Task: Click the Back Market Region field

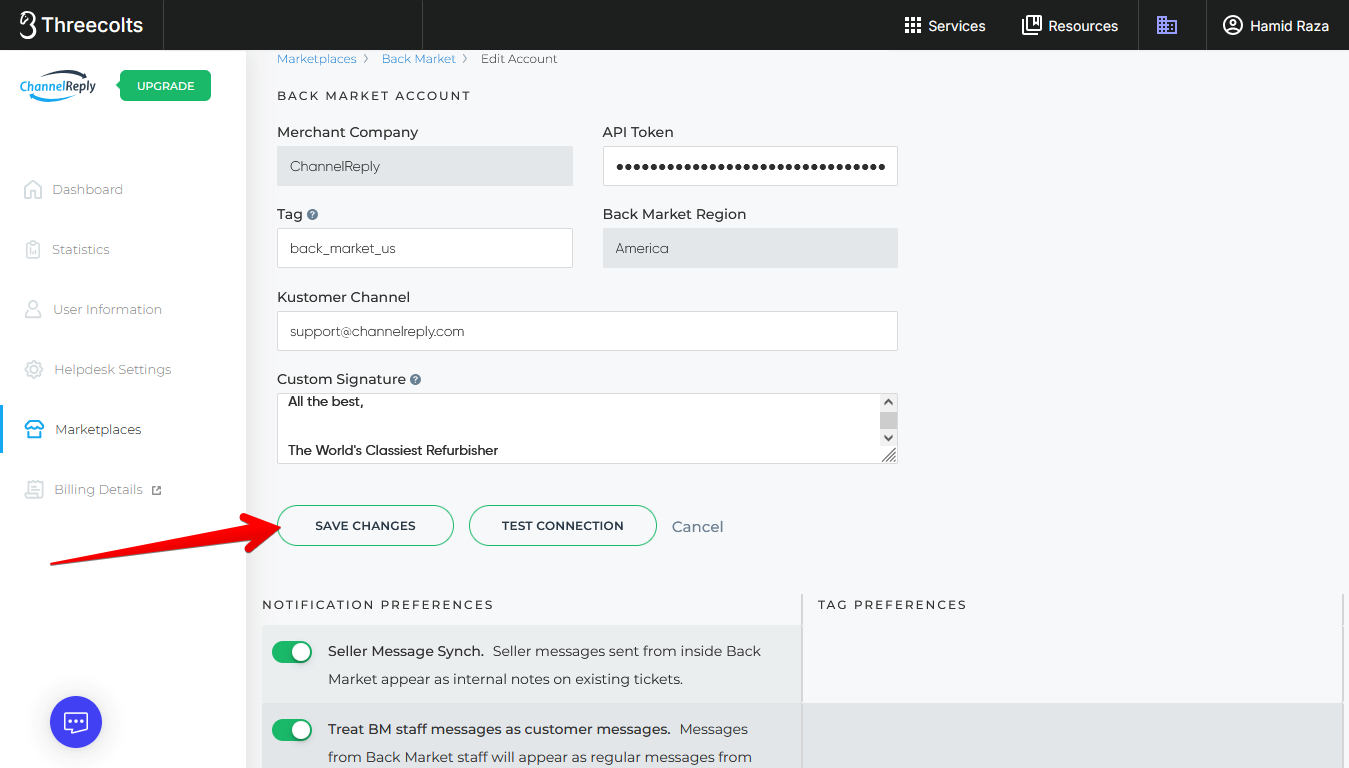Action: 750,248
